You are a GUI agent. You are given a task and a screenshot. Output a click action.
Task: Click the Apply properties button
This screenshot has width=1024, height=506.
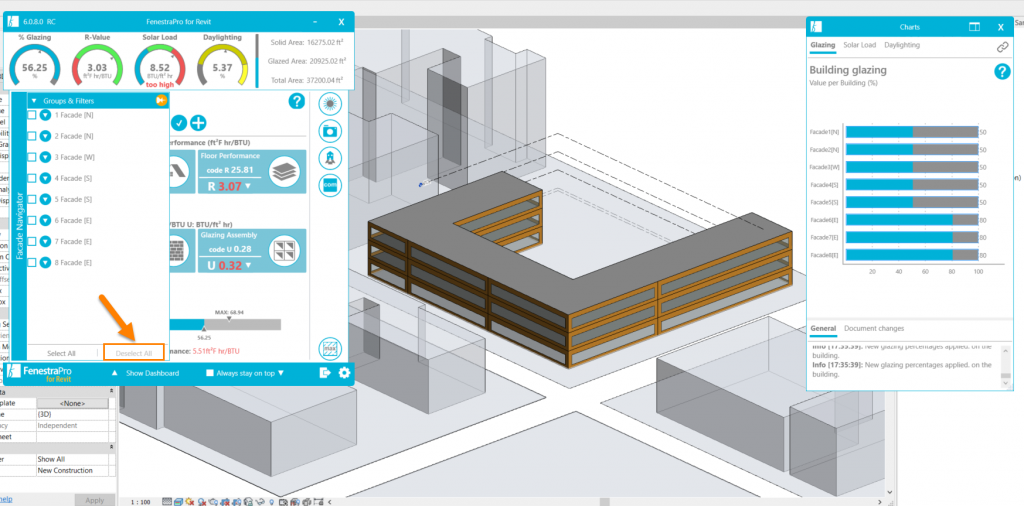click(95, 500)
